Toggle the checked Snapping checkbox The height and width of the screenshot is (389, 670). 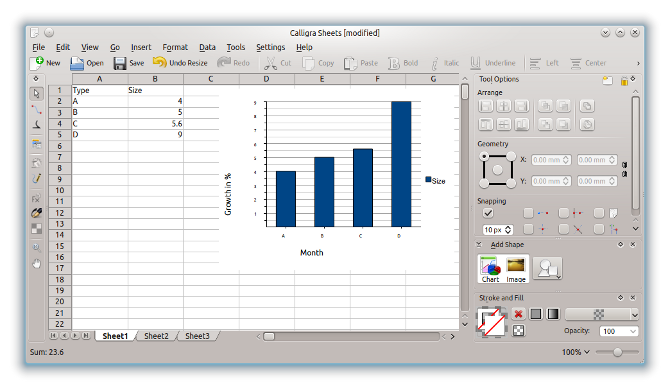click(488, 213)
